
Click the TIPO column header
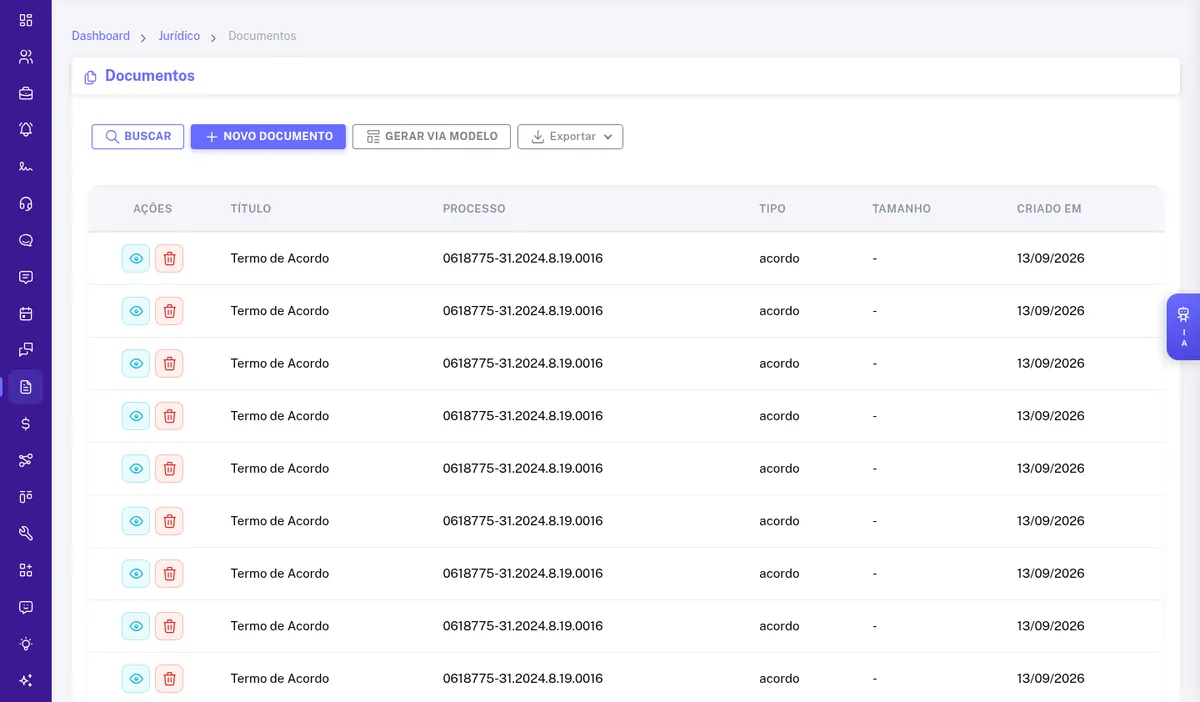(x=772, y=209)
